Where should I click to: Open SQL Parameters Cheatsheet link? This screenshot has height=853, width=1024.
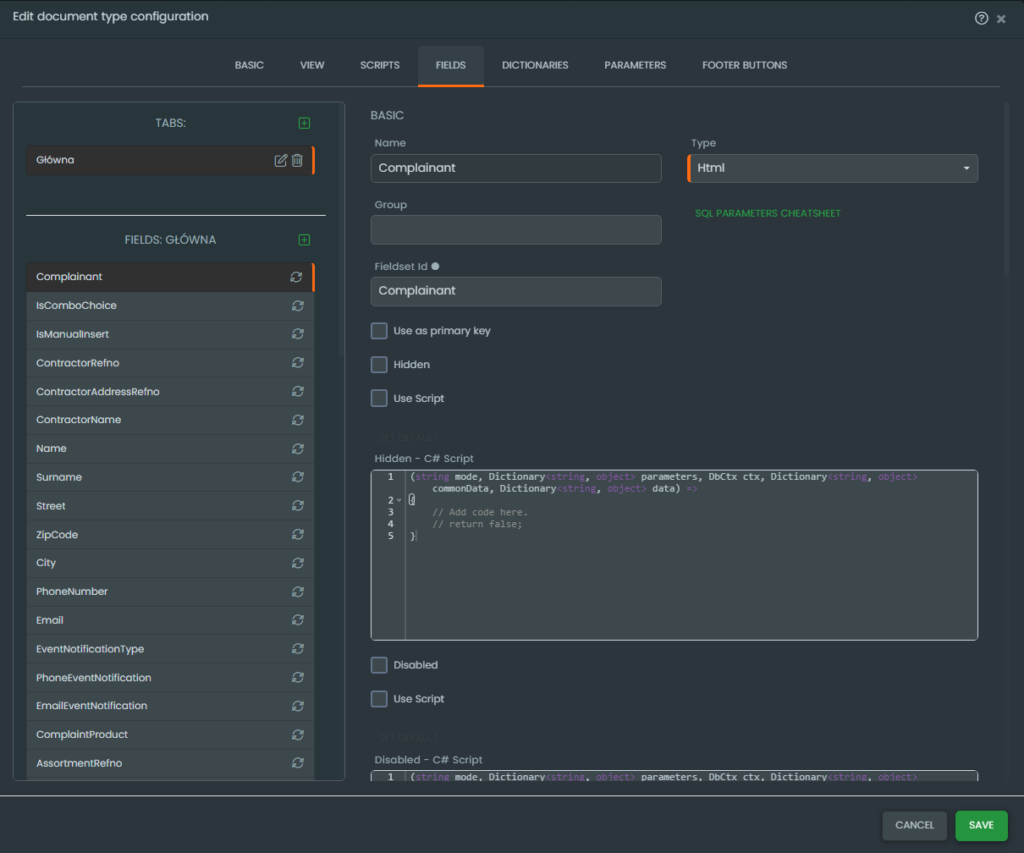coord(767,214)
